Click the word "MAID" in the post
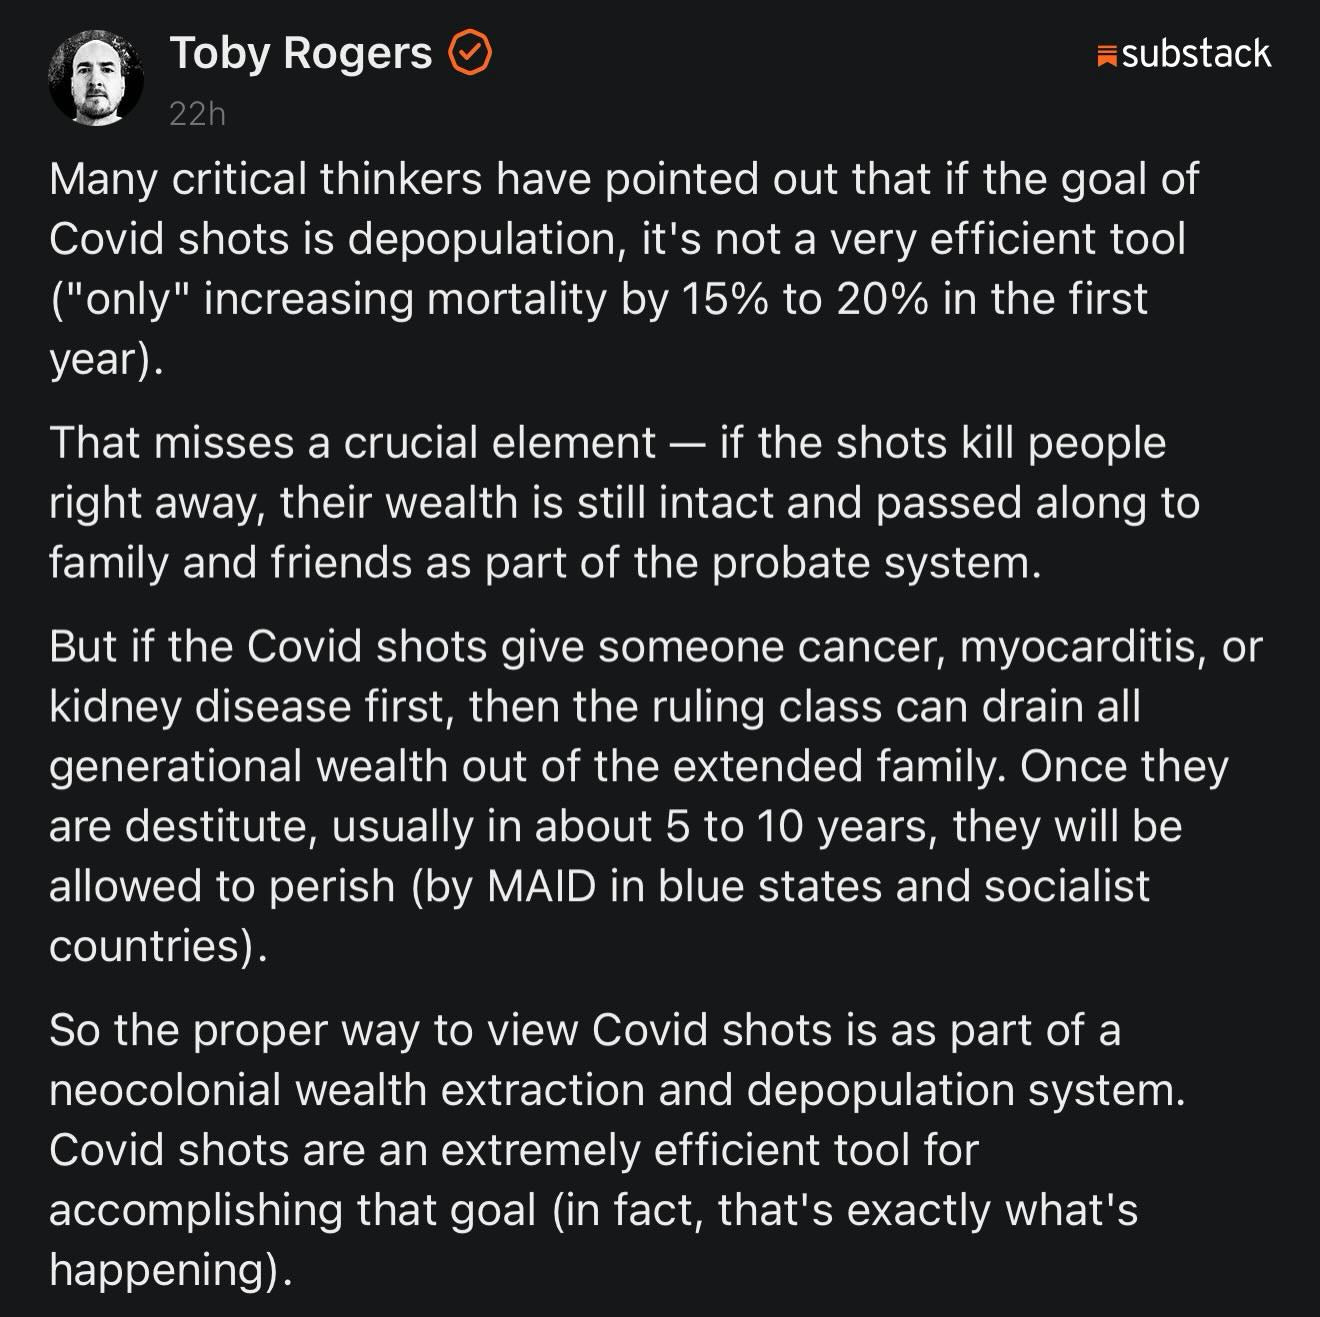 [x=541, y=886]
